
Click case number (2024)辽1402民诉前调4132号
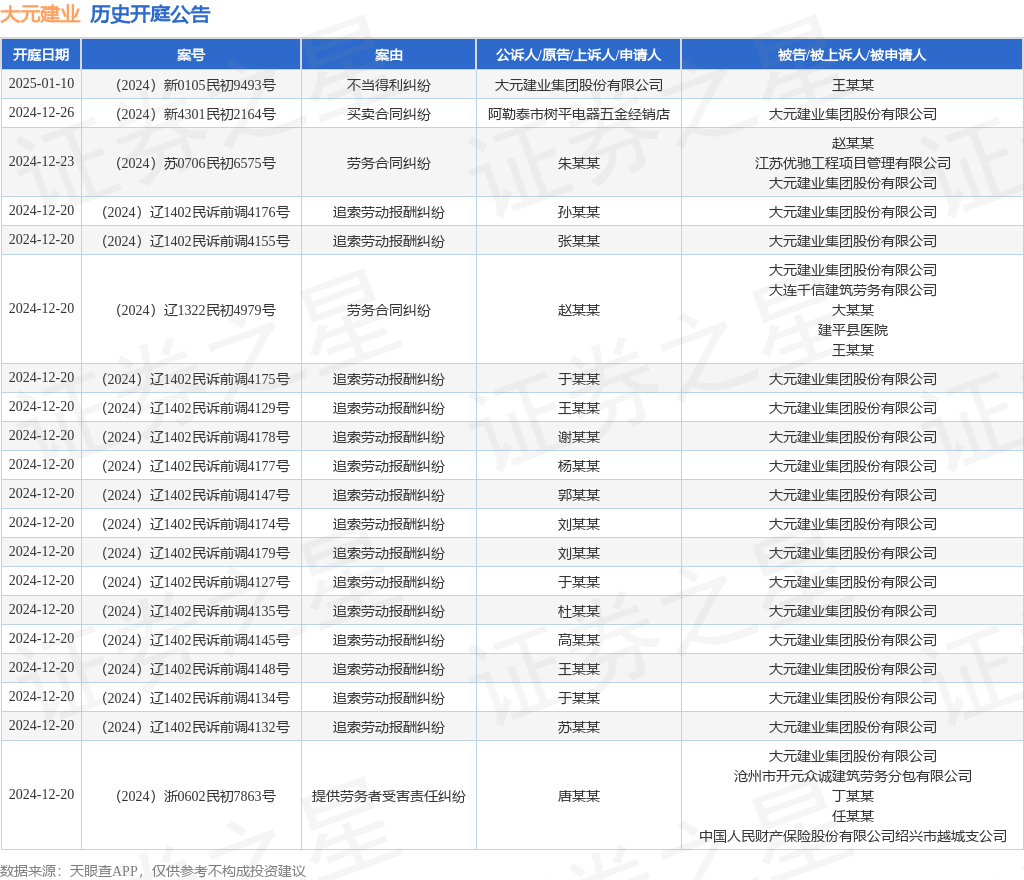[195, 727]
